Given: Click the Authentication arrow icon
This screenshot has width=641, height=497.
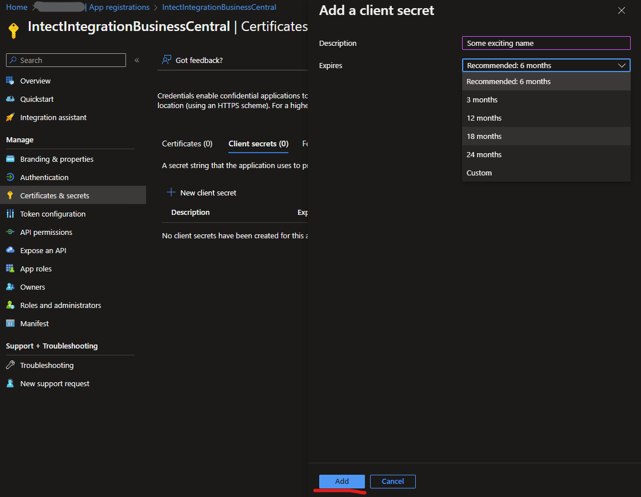Looking at the screenshot, I should (10, 177).
